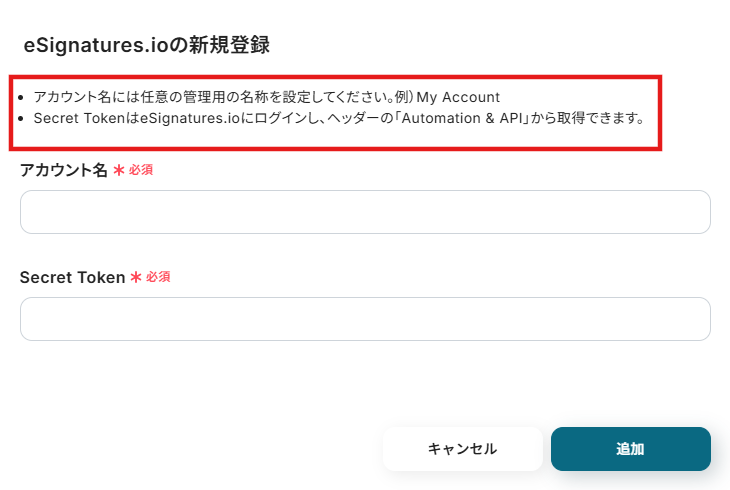
Task: Click the red asterisk beside アカウント名
Action: click(x=119, y=171)
